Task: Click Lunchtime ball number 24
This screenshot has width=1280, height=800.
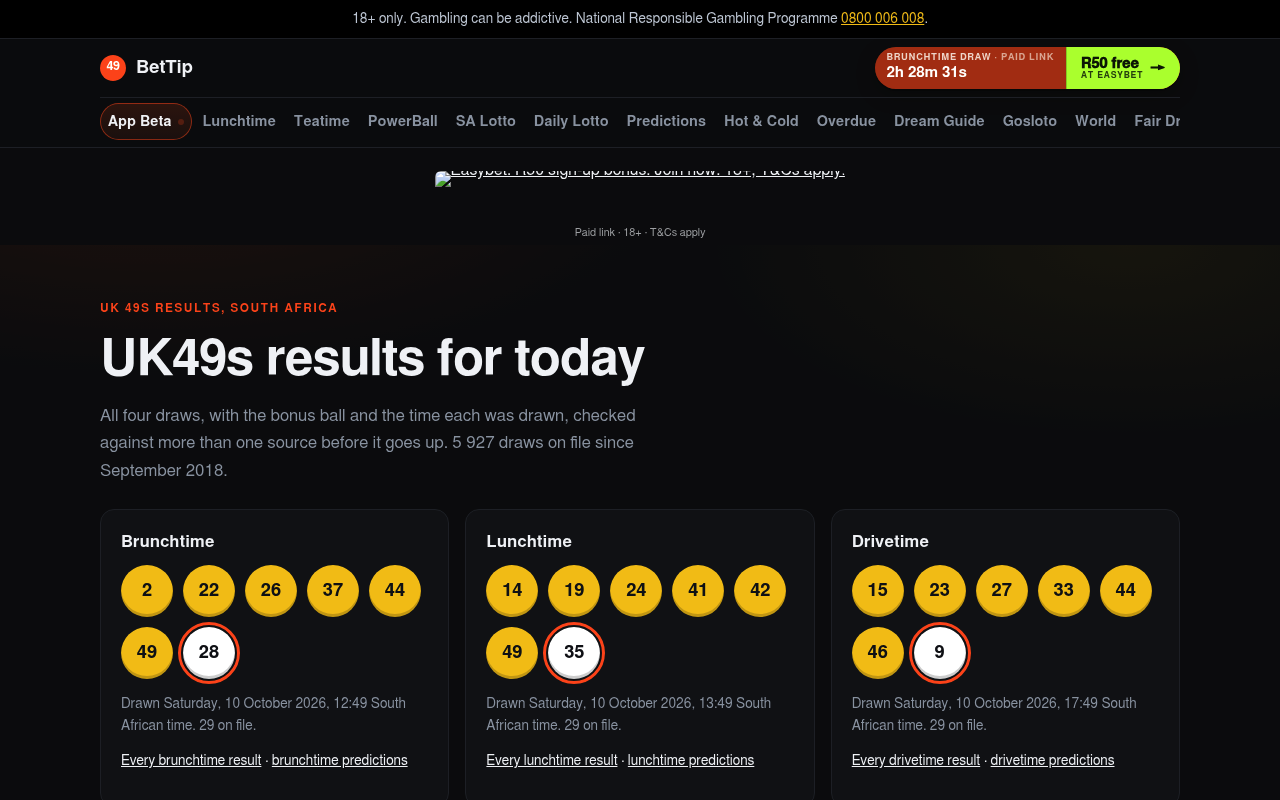Action: (636, 590)
